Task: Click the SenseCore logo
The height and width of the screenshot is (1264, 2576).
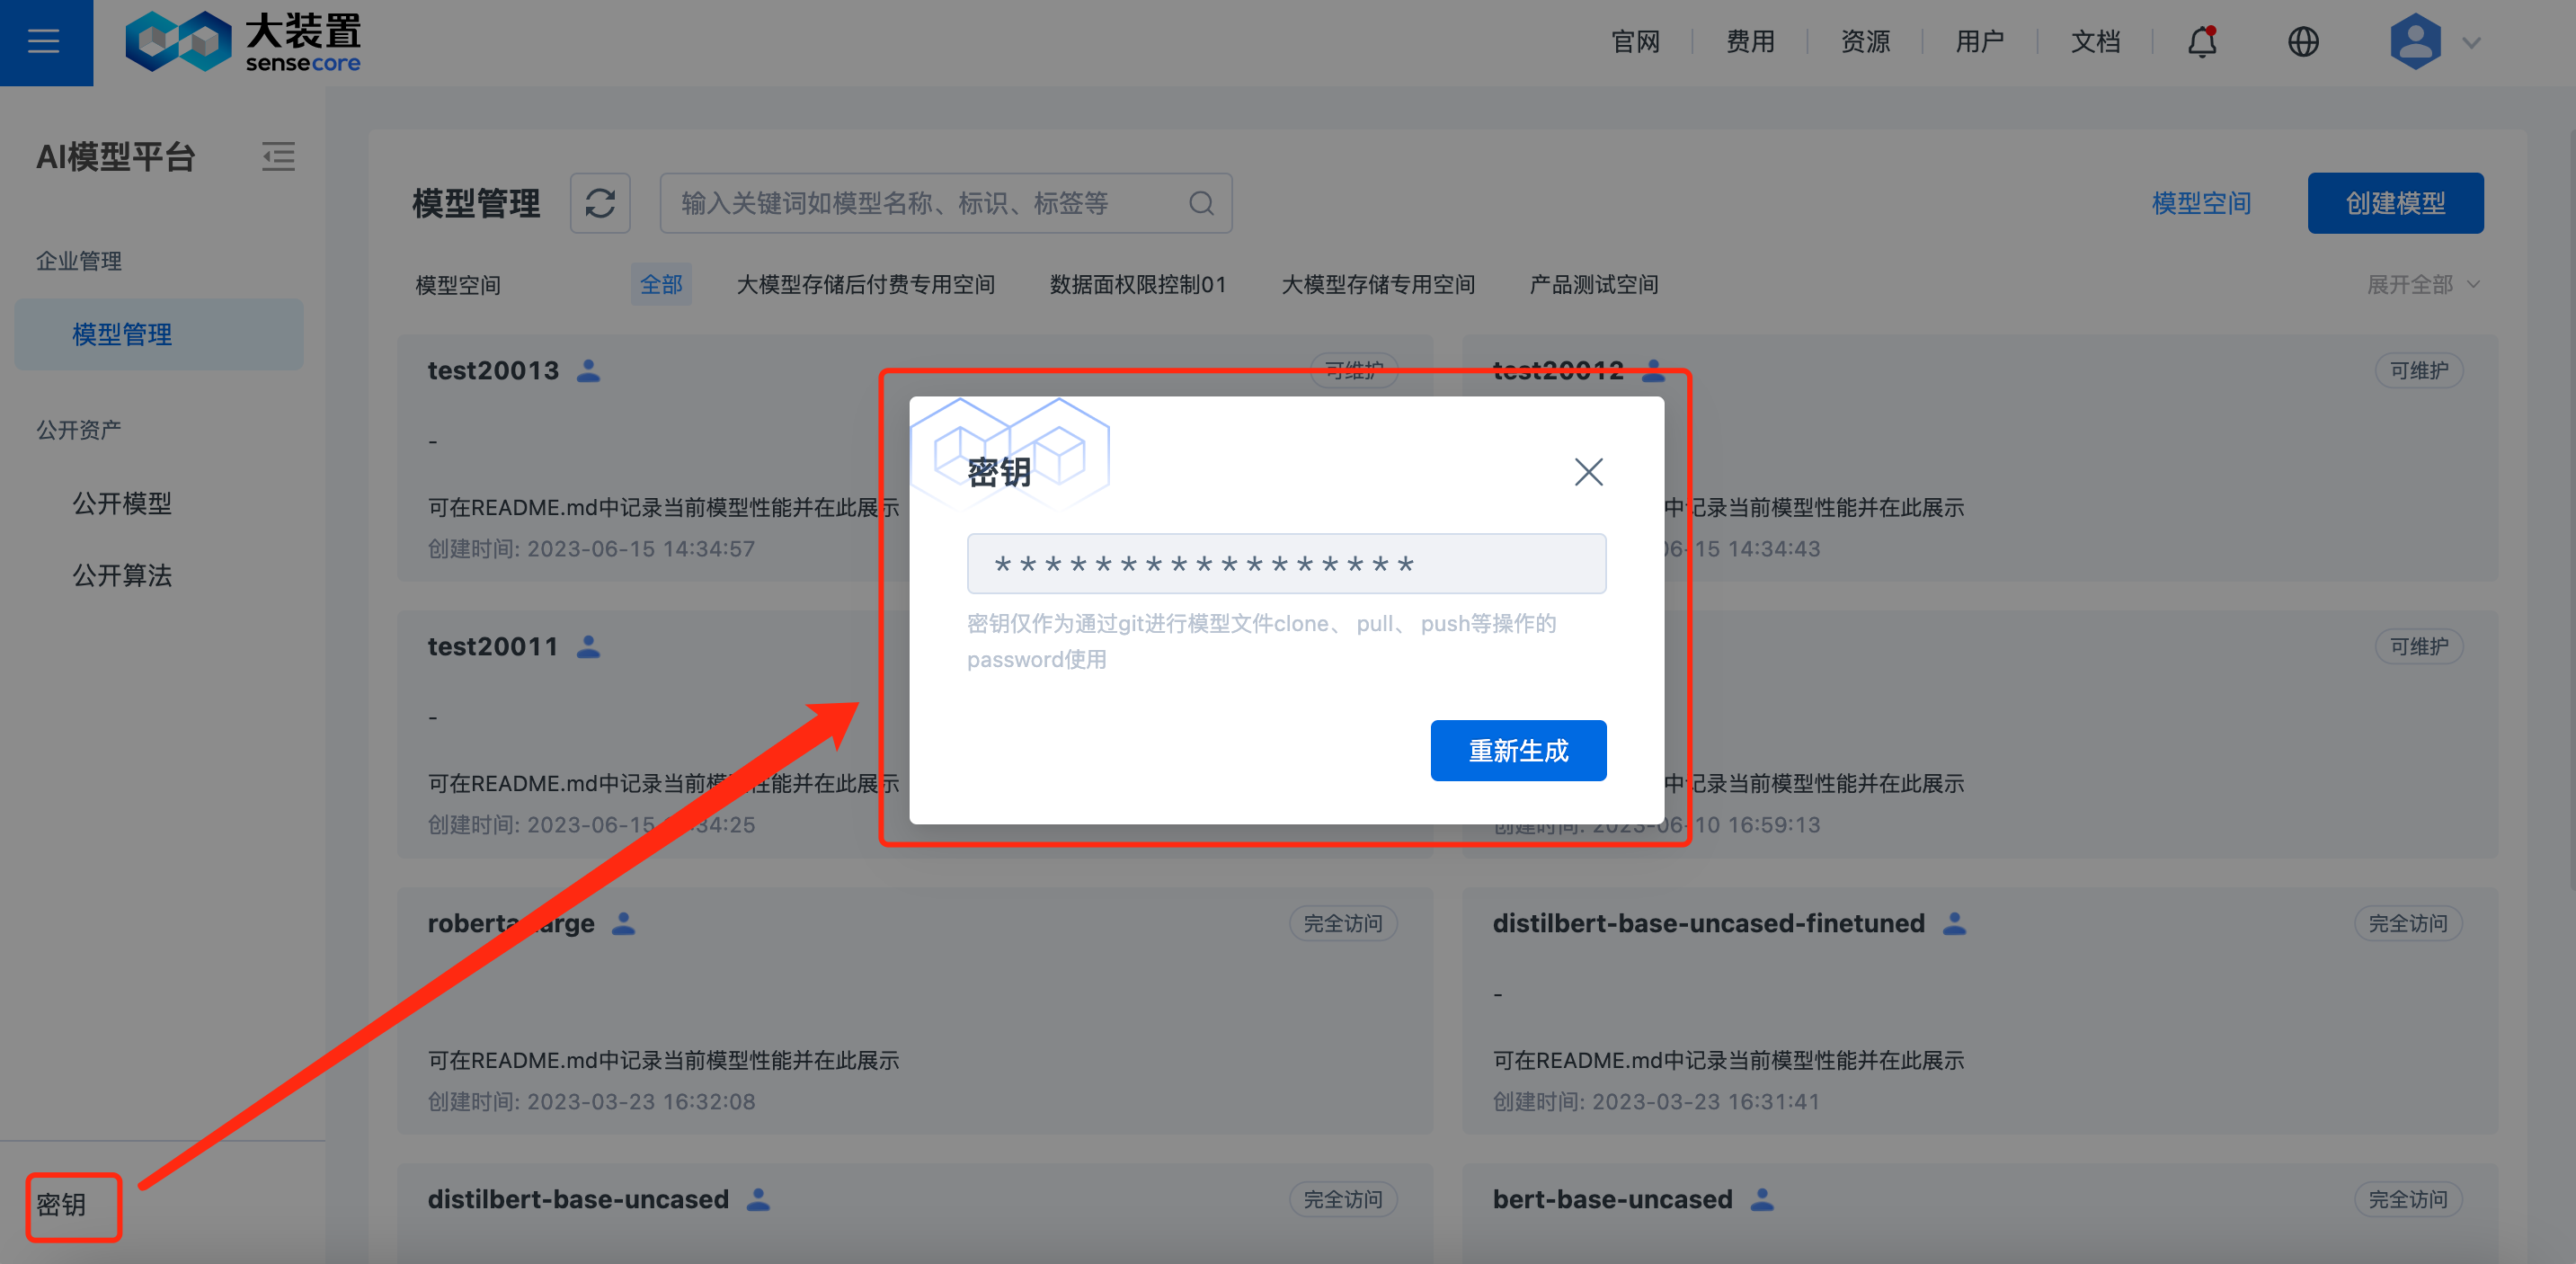Action: click(x=243, y=42)
